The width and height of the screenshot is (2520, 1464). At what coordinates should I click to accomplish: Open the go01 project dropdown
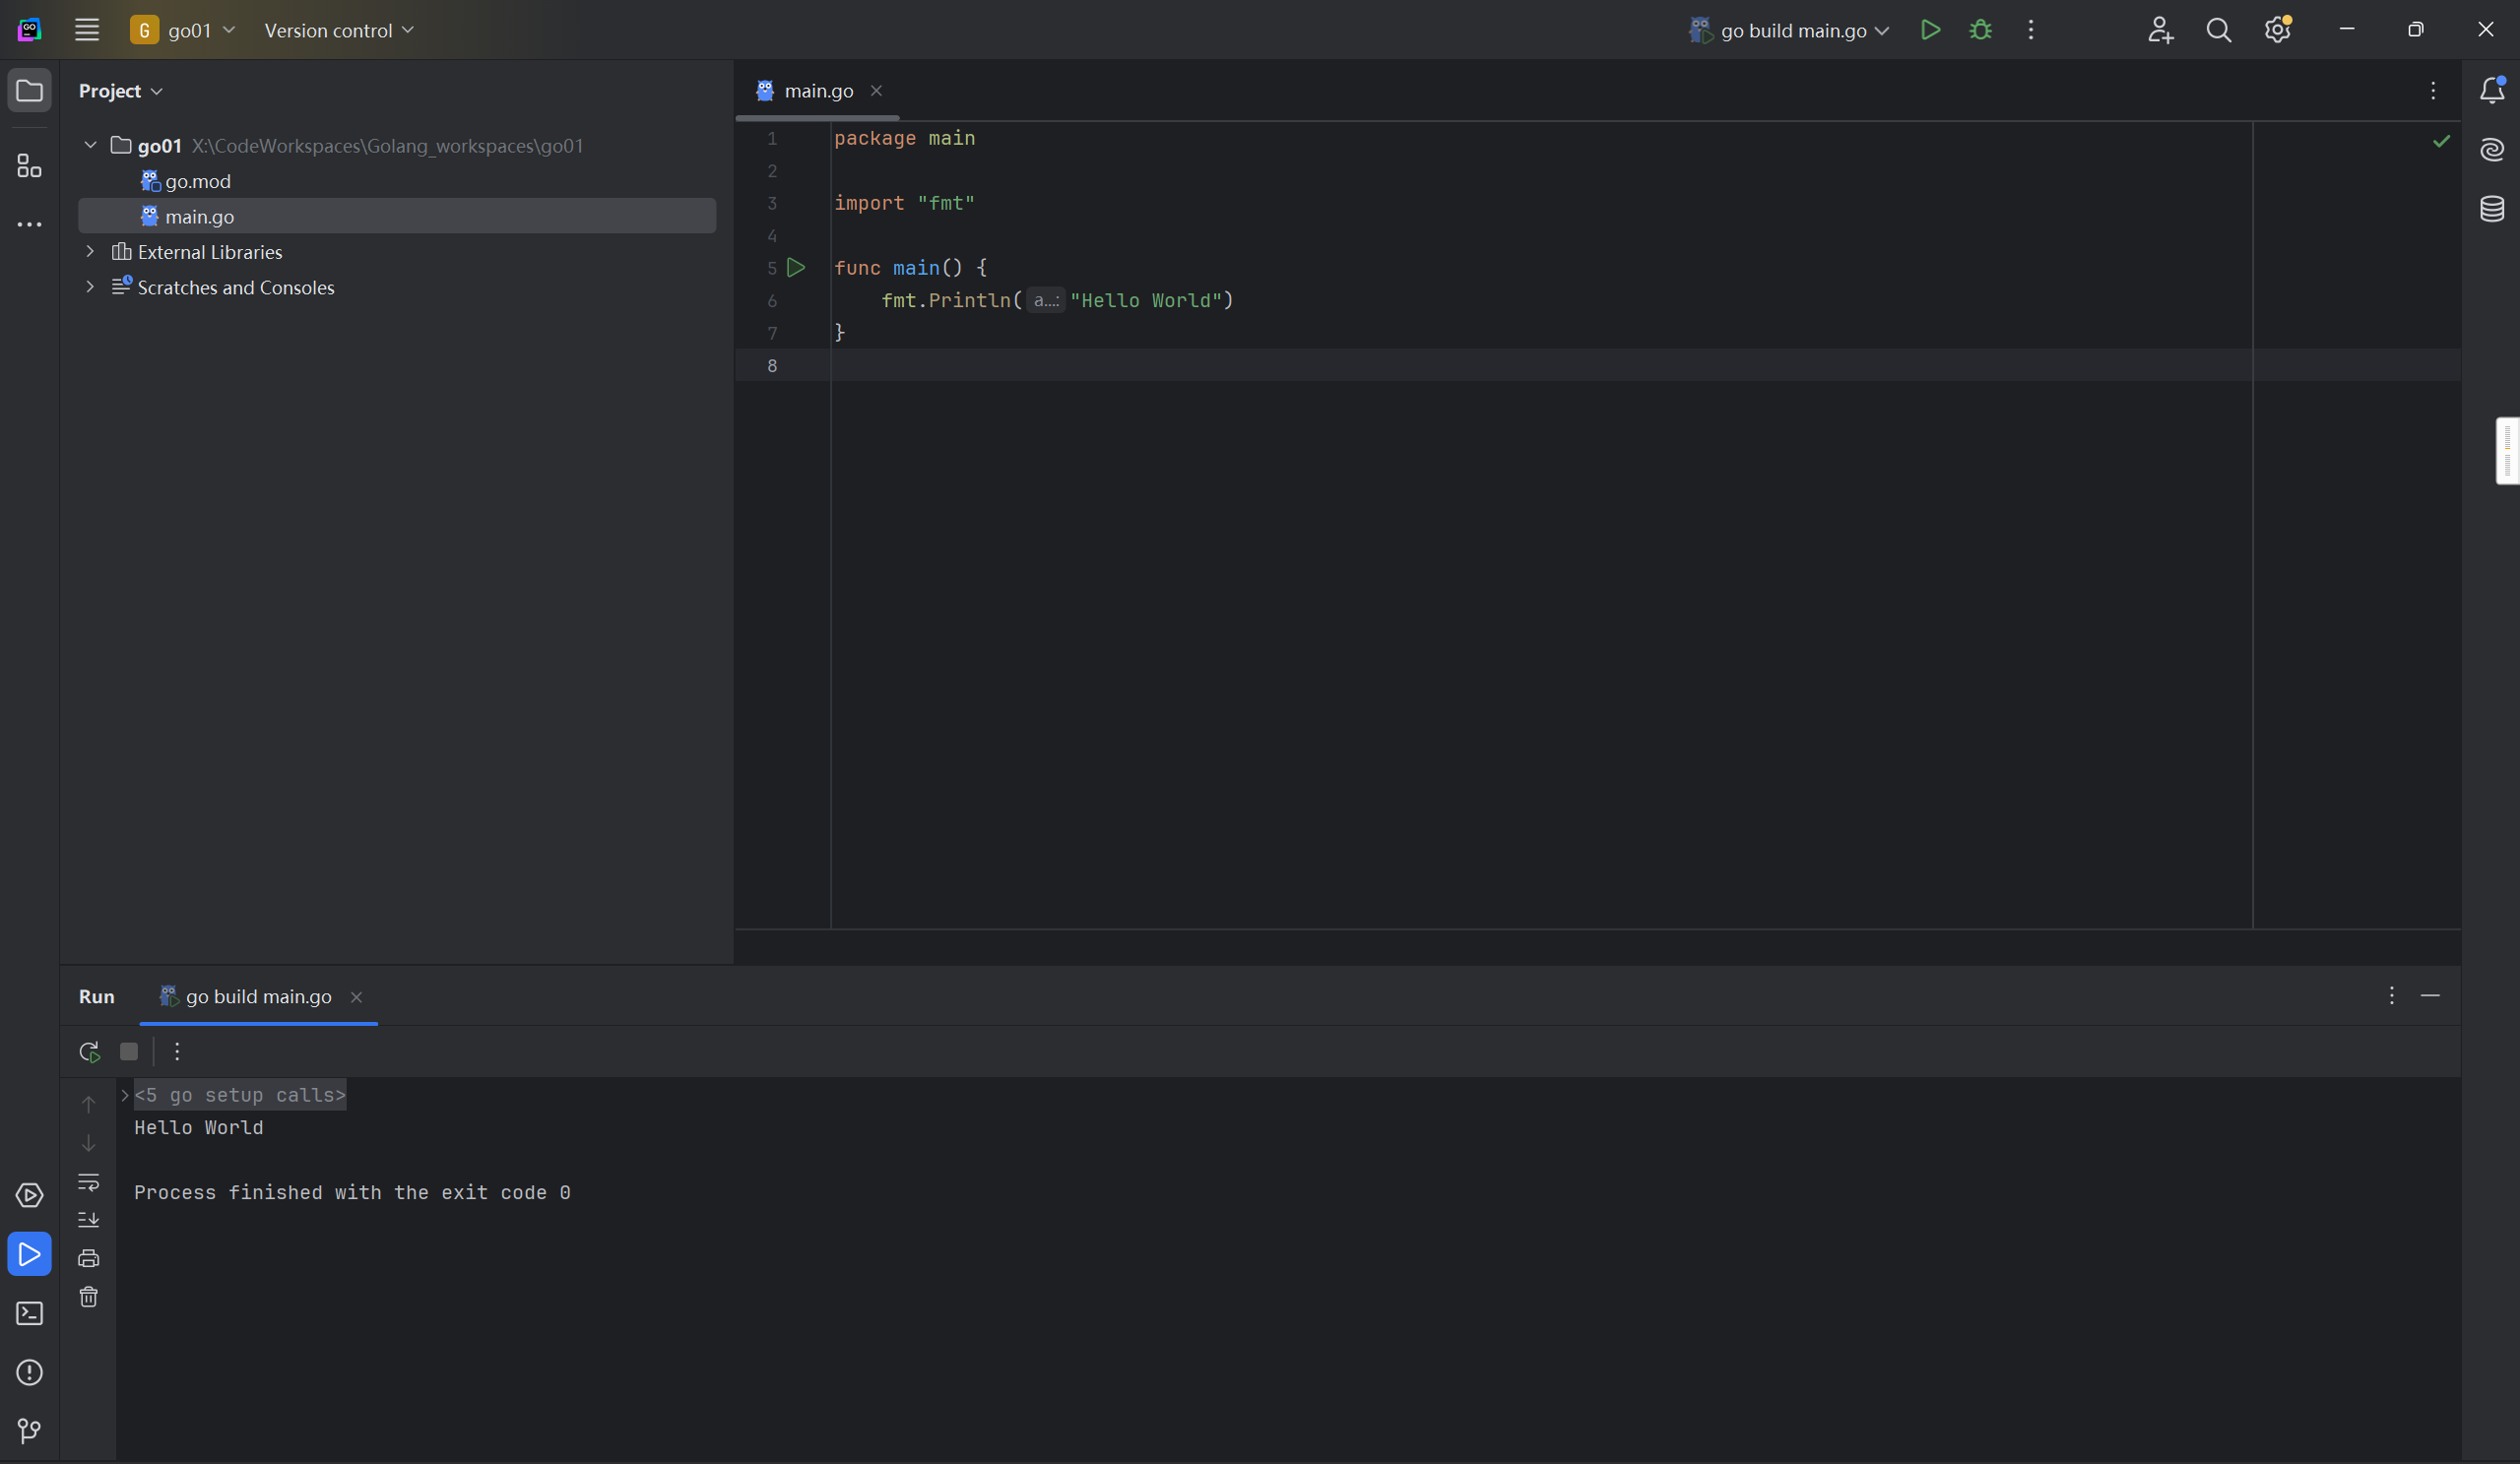(x=184, y=30)
